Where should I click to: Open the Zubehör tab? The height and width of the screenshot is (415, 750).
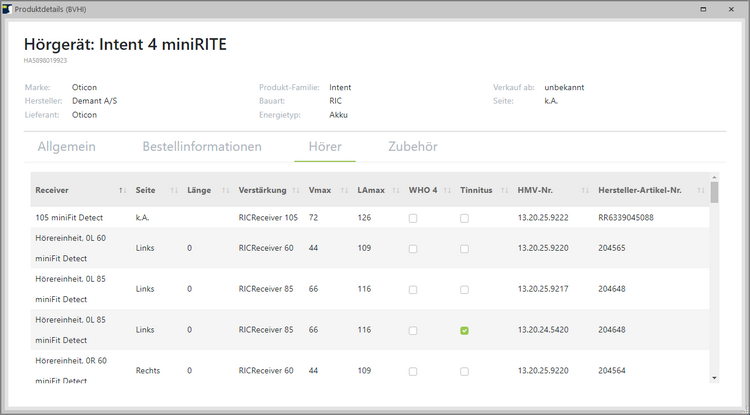(413, 147)
